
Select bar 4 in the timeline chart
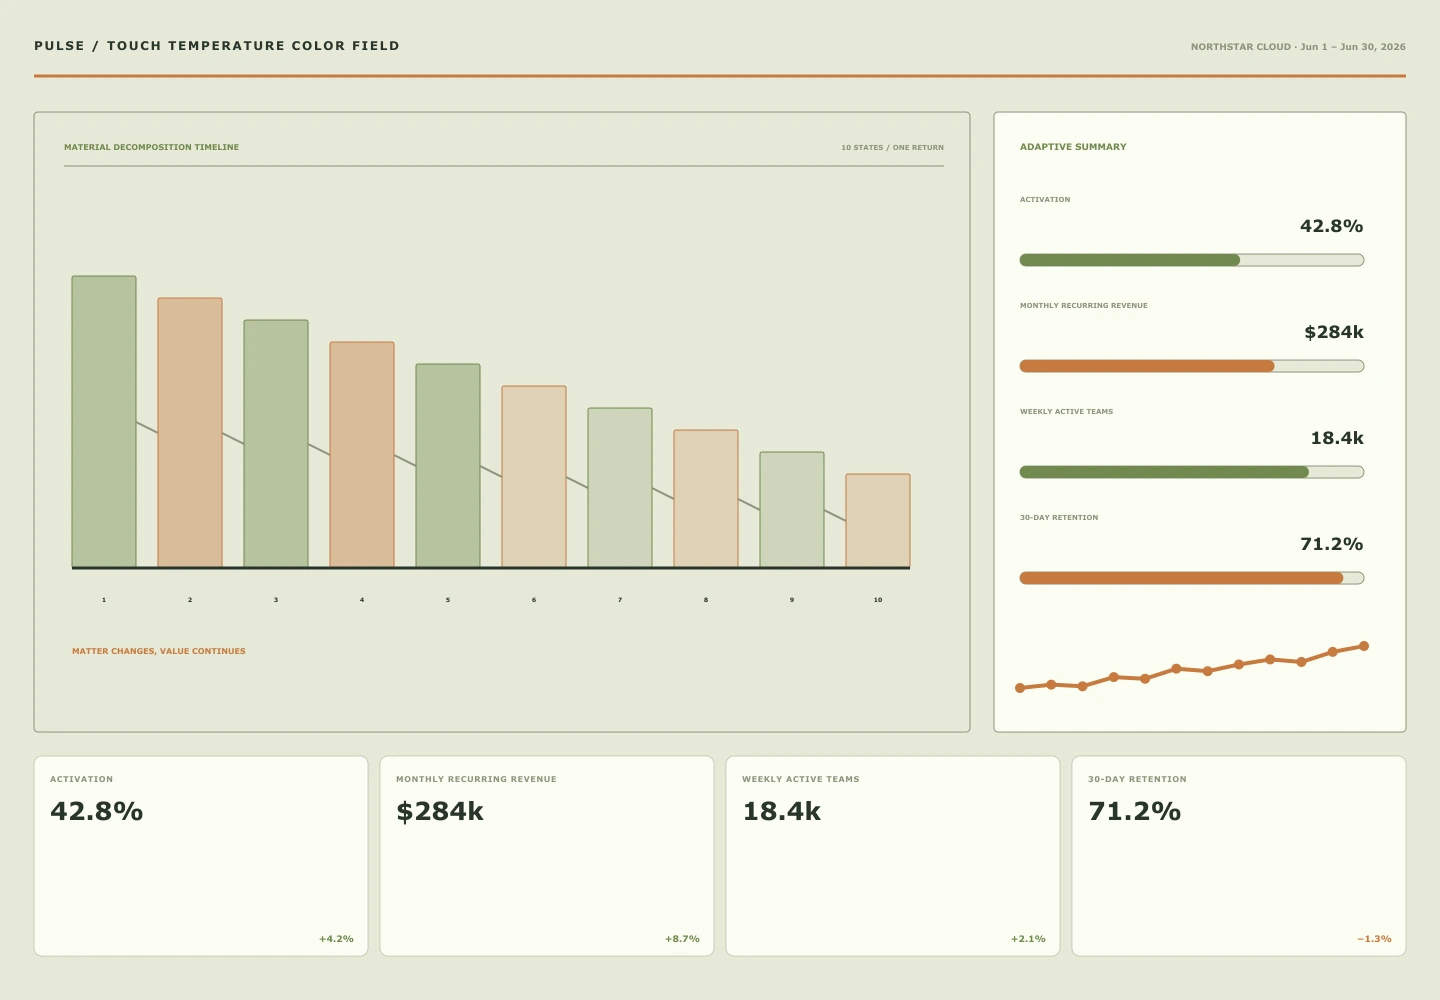[362, 455]
